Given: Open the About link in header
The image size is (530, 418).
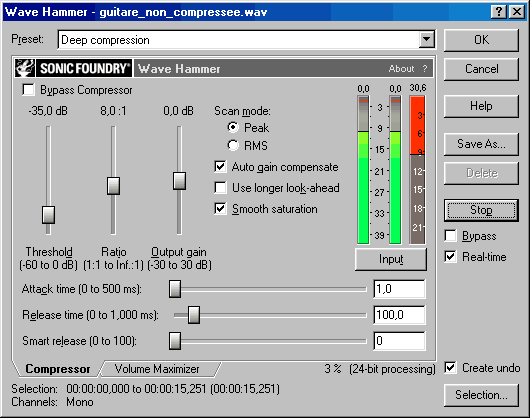Looking at the screenshot, I should [401, 69].
